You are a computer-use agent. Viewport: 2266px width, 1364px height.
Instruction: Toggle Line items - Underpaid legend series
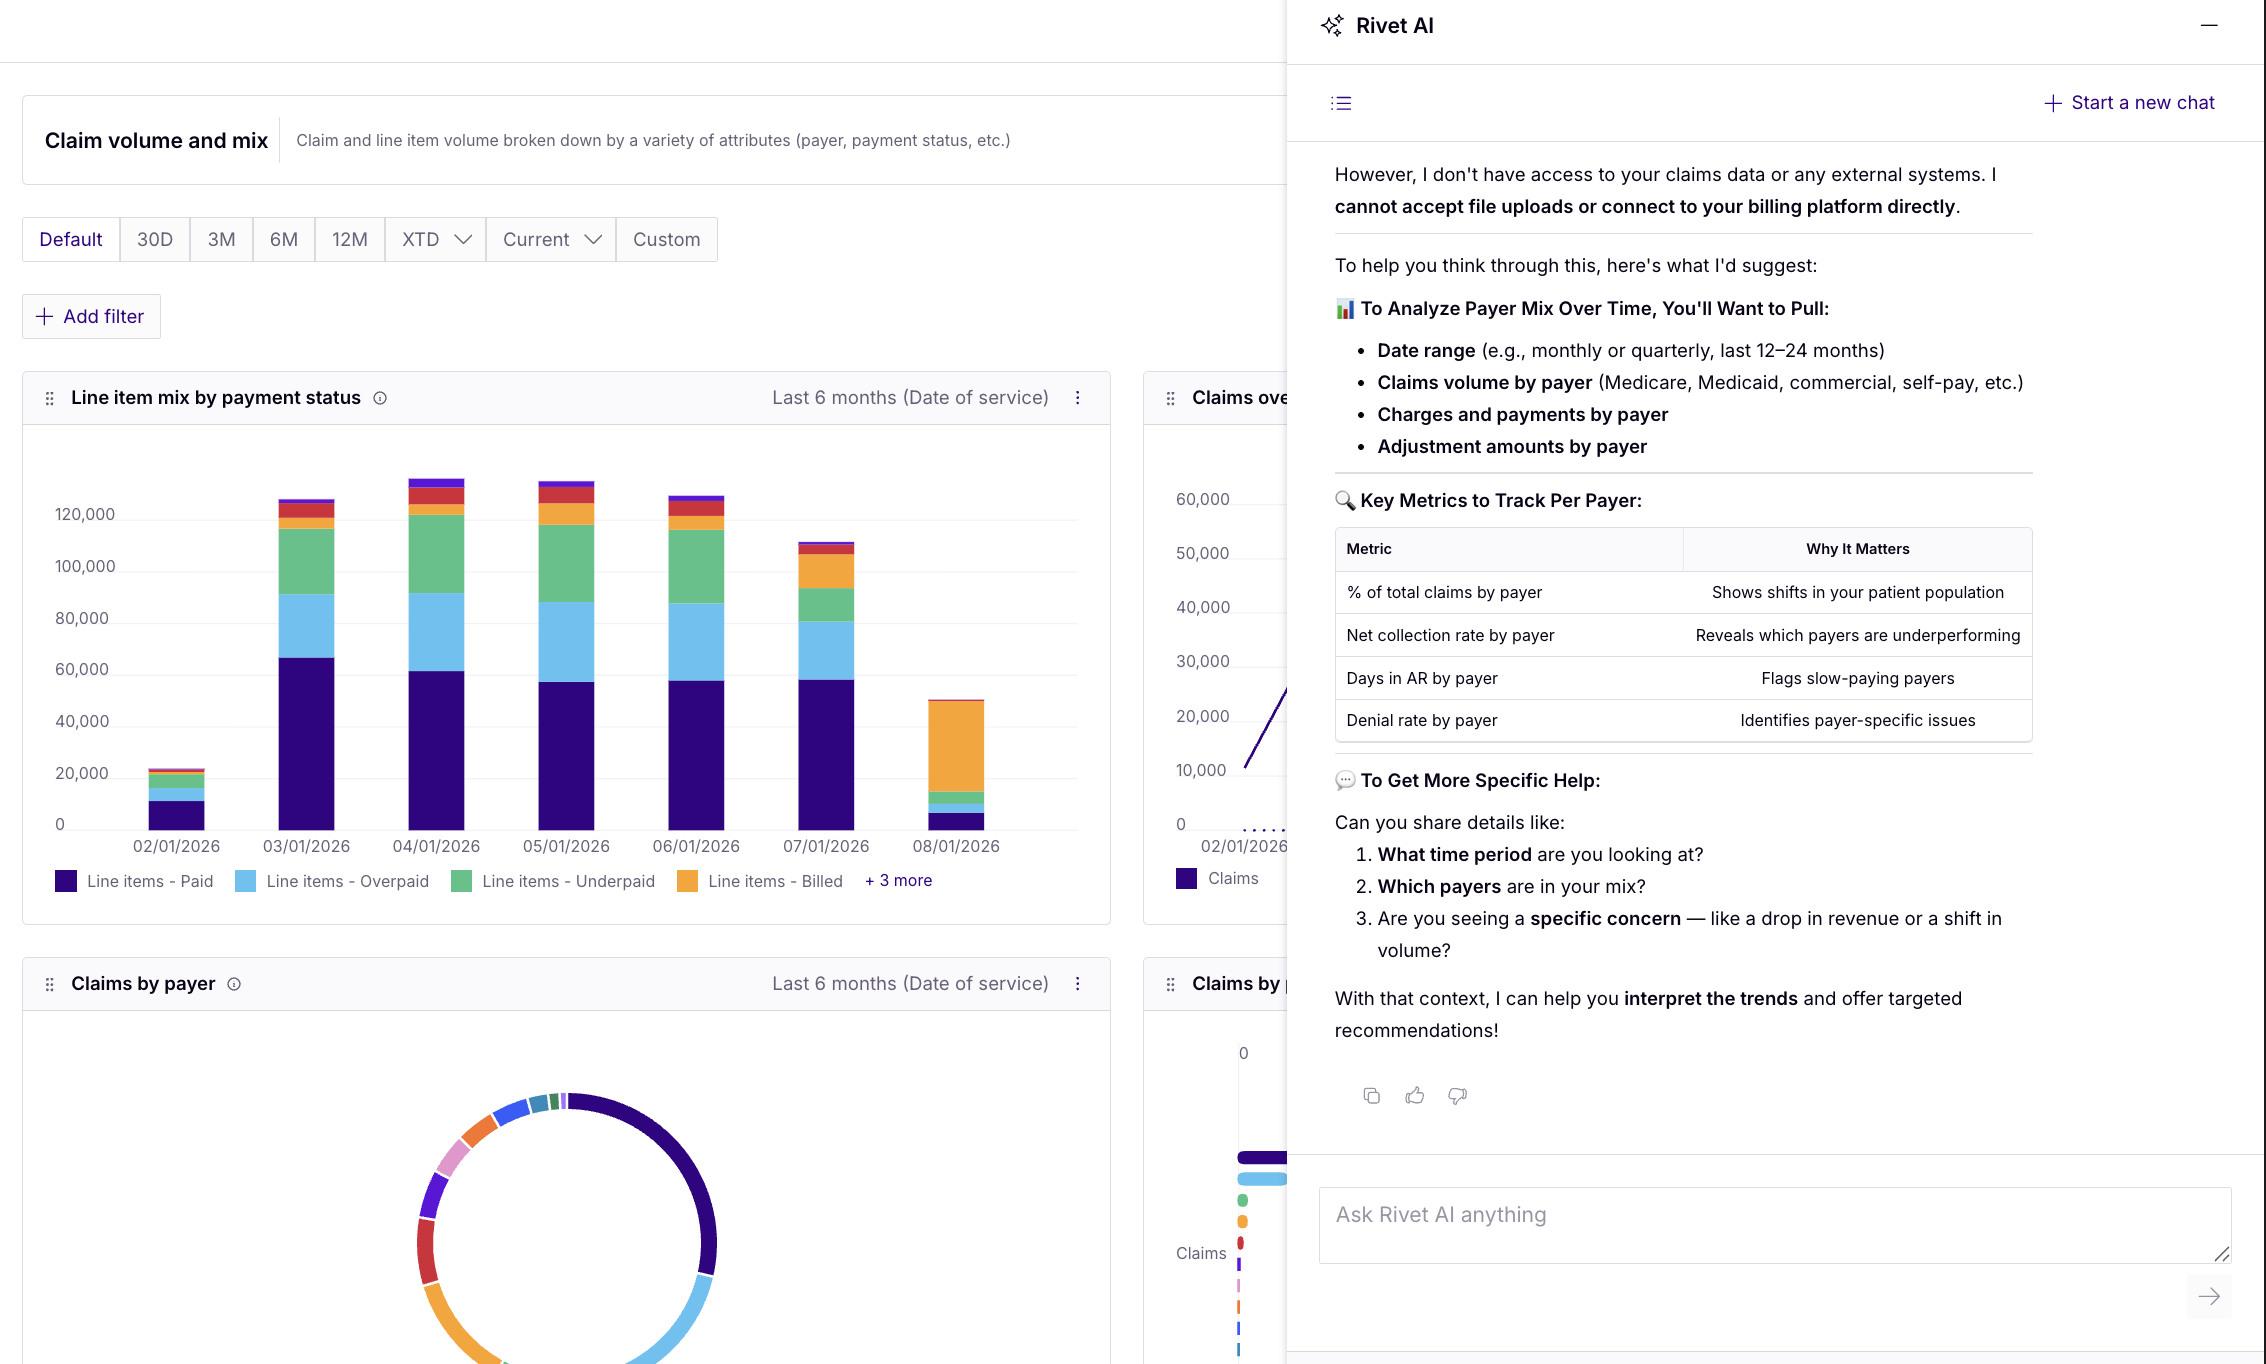click(x=553, y=881)
